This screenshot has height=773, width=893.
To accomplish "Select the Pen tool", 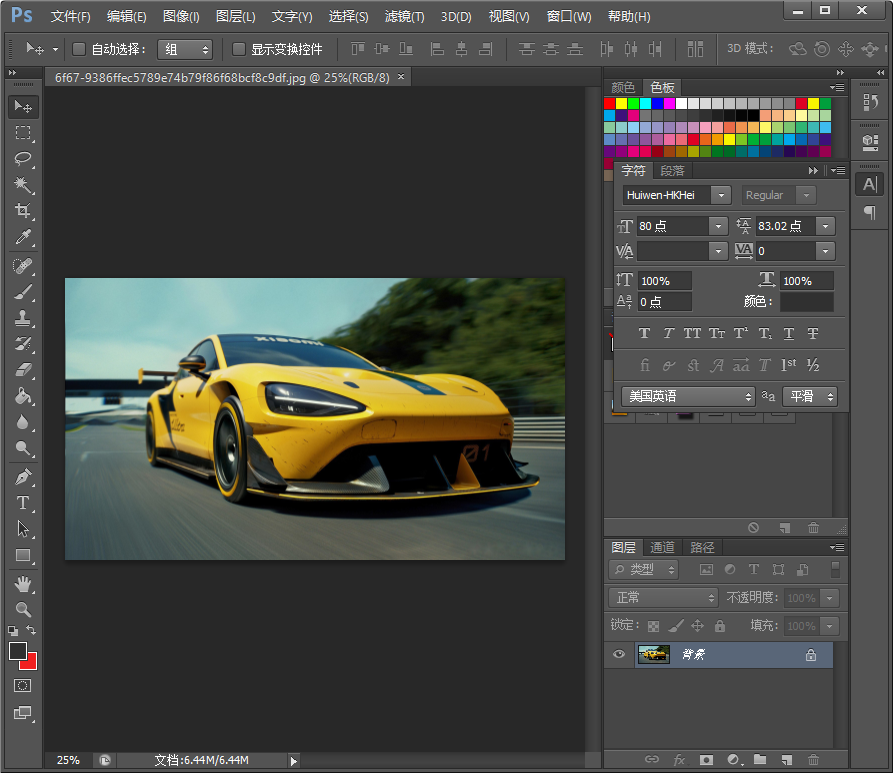I will click(23, 477).
